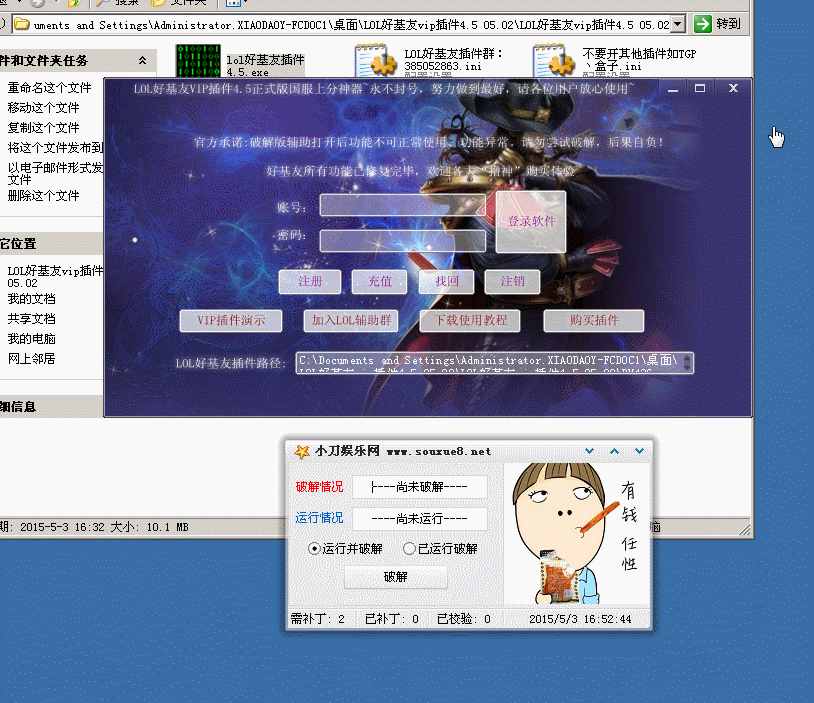Click the folder icon in address bar
Screen dimensions: 814x703
[21, 24]
